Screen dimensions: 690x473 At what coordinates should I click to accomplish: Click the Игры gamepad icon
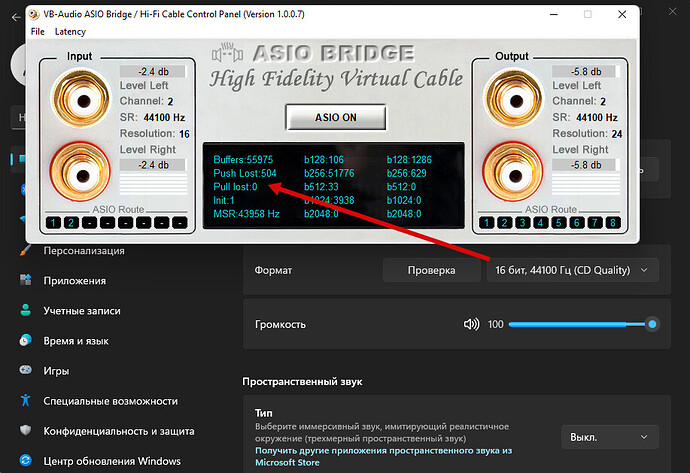click(x=26, y=370)
